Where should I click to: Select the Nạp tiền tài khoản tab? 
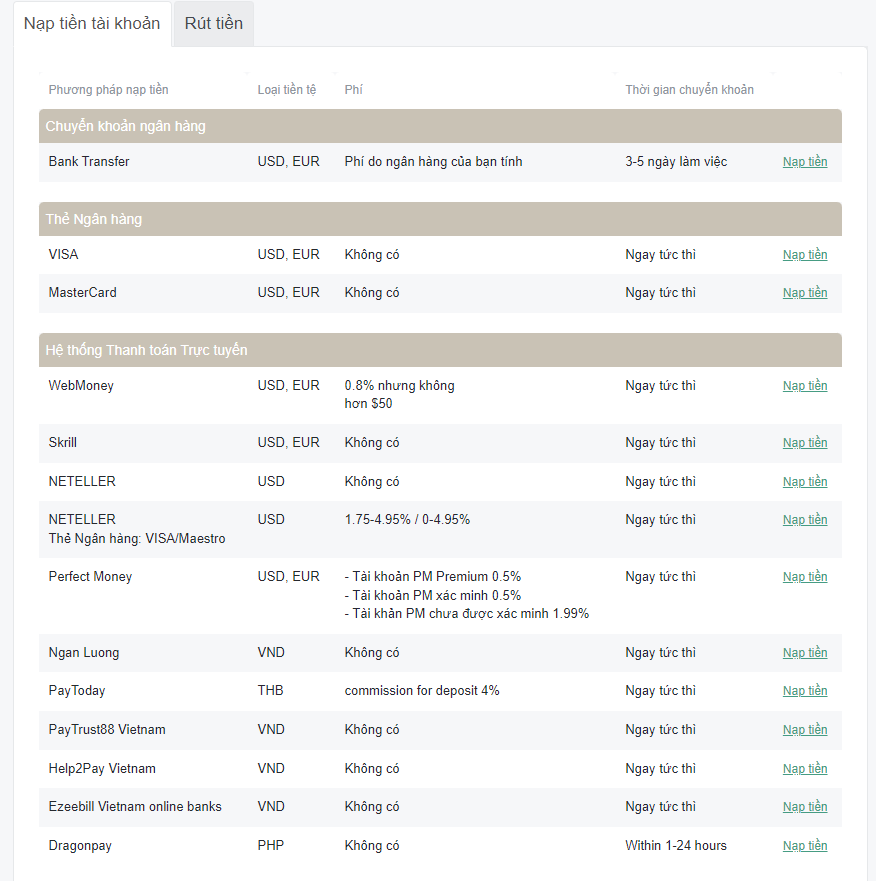tap(92, 24)
